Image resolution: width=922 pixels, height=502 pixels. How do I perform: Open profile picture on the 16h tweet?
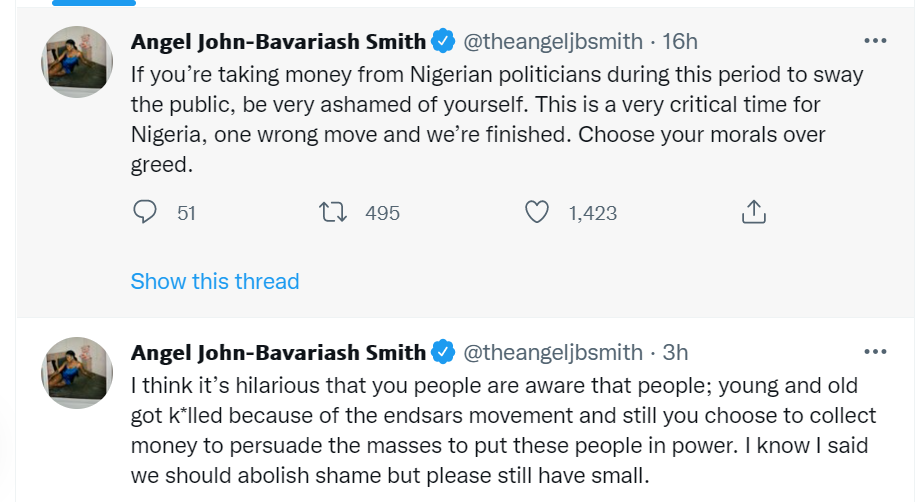pyautogui.click(x=76, y=61)
